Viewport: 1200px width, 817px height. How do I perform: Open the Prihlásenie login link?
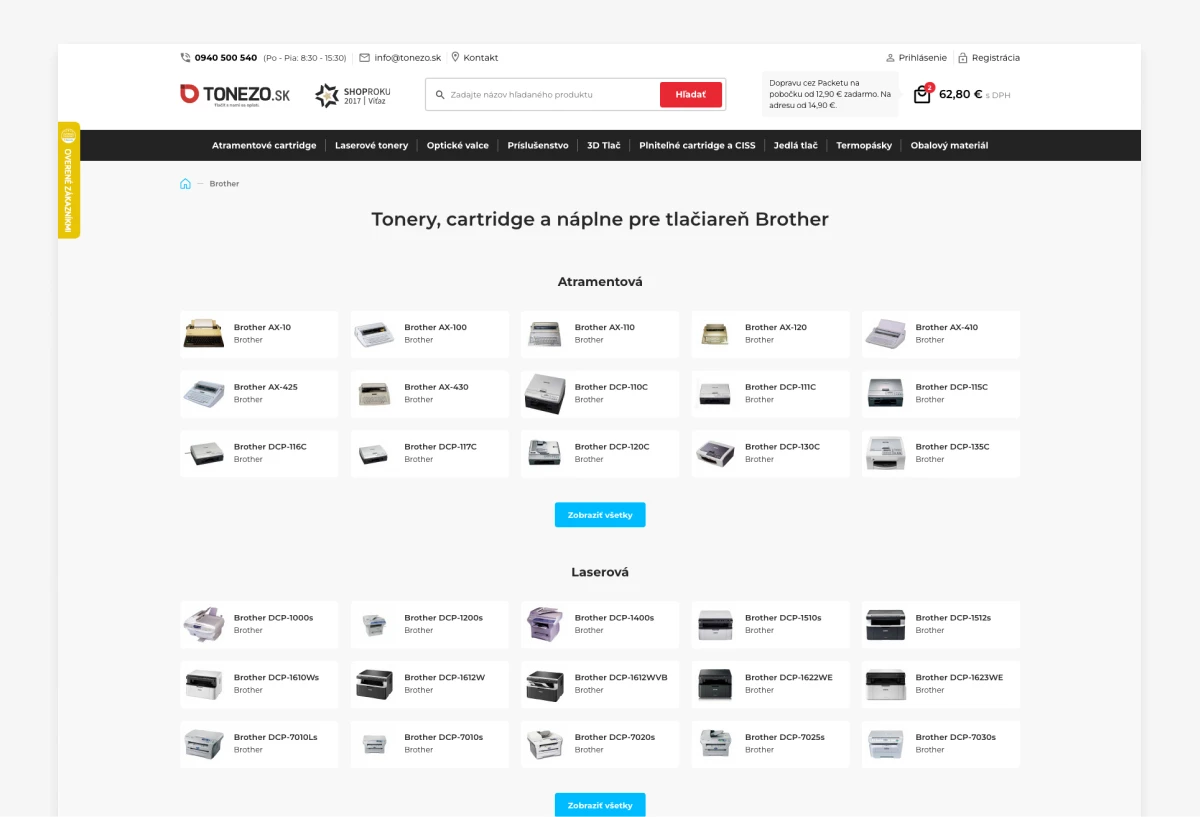(923, 58)
